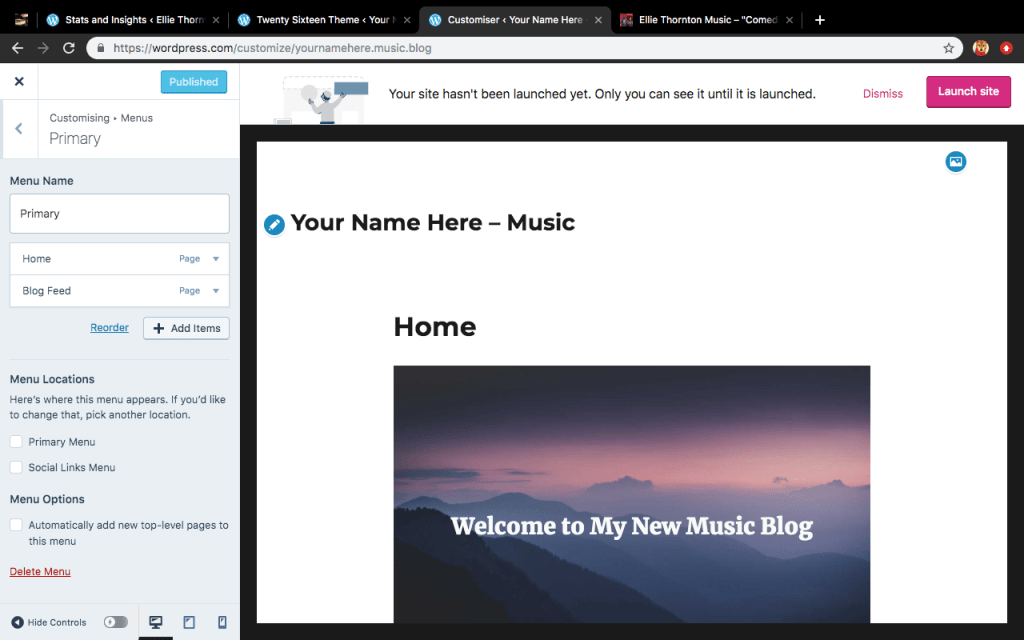Click the pencil edit icon beside site title
The image size is (1024, 640).
coord(274,225)
